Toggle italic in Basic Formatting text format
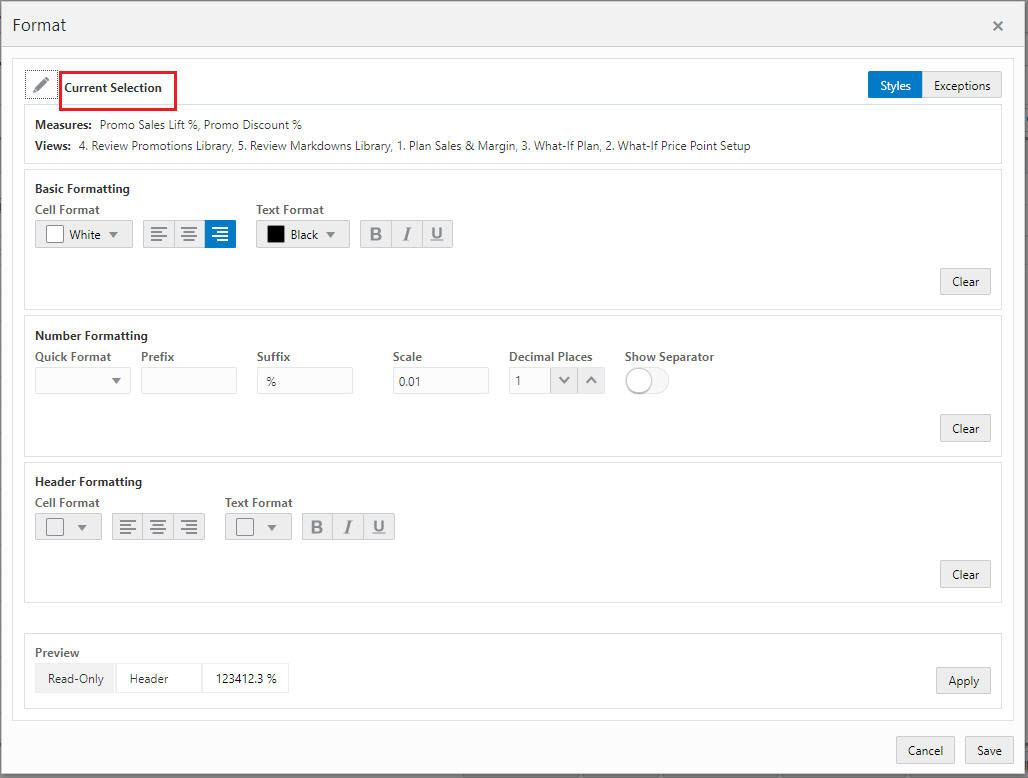This screenshot has width=1028, height=778. pyautogui.click(x=406, y=234)
